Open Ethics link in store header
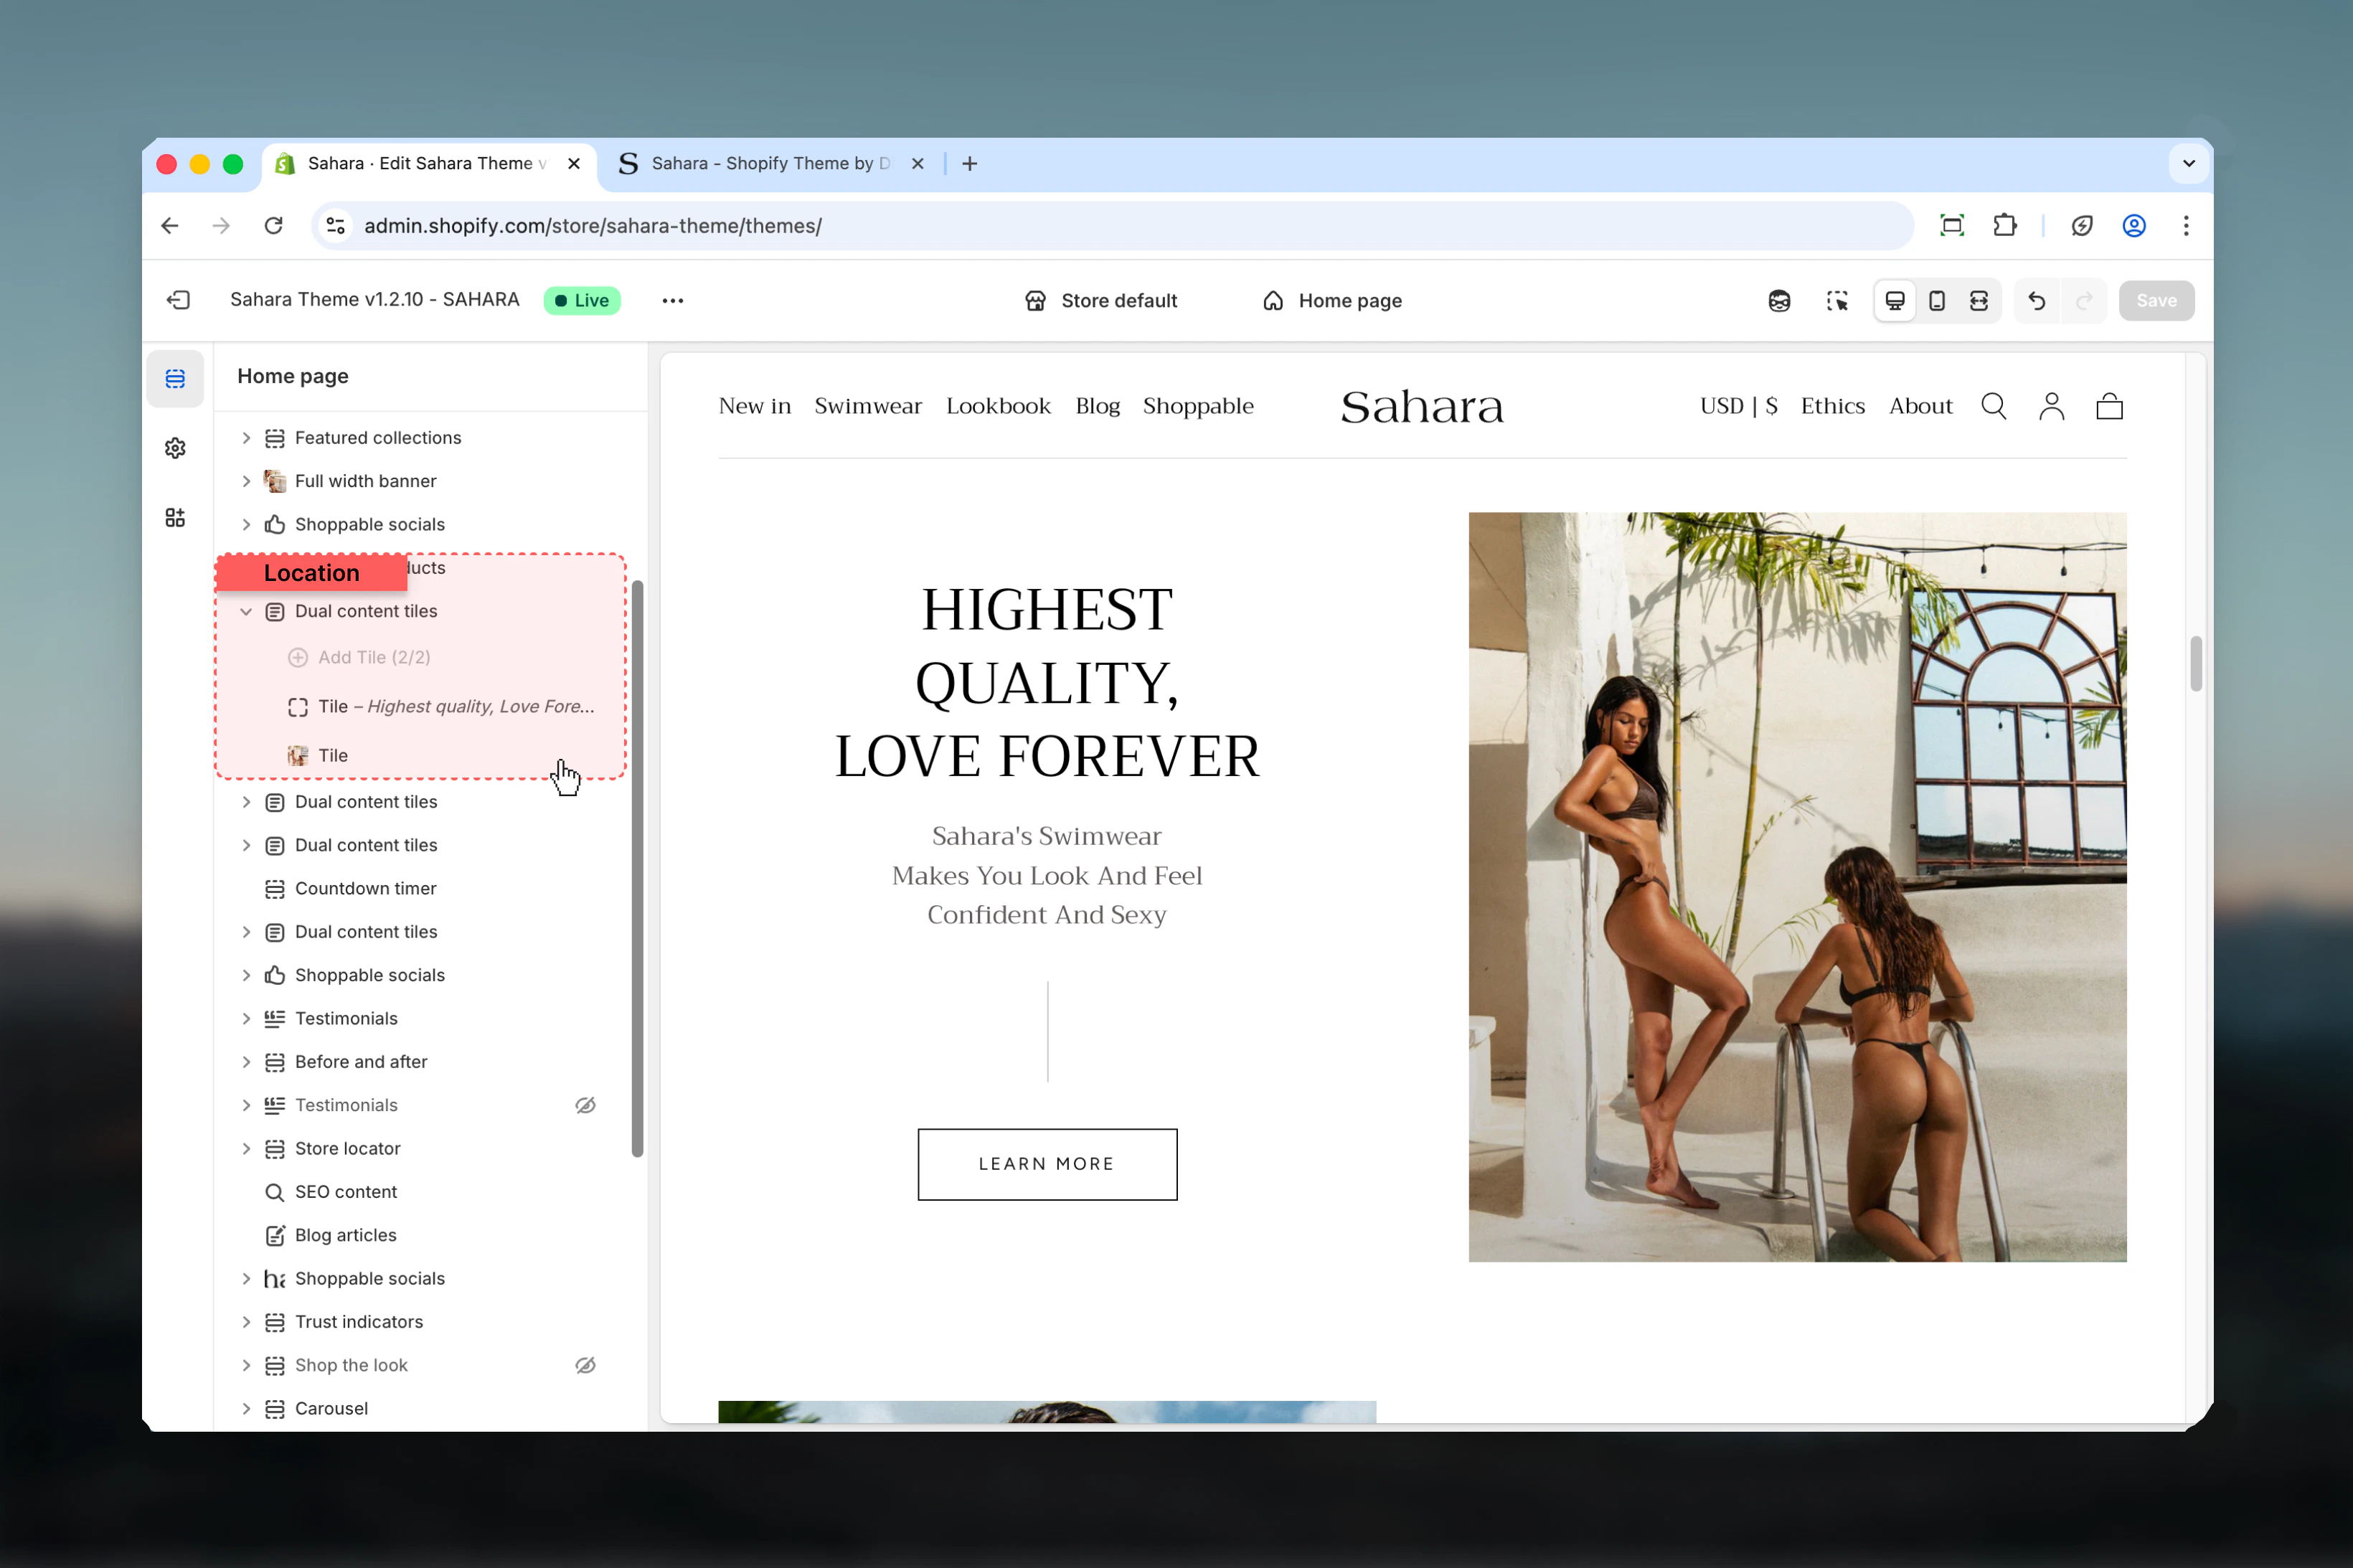 (1832, 406)
